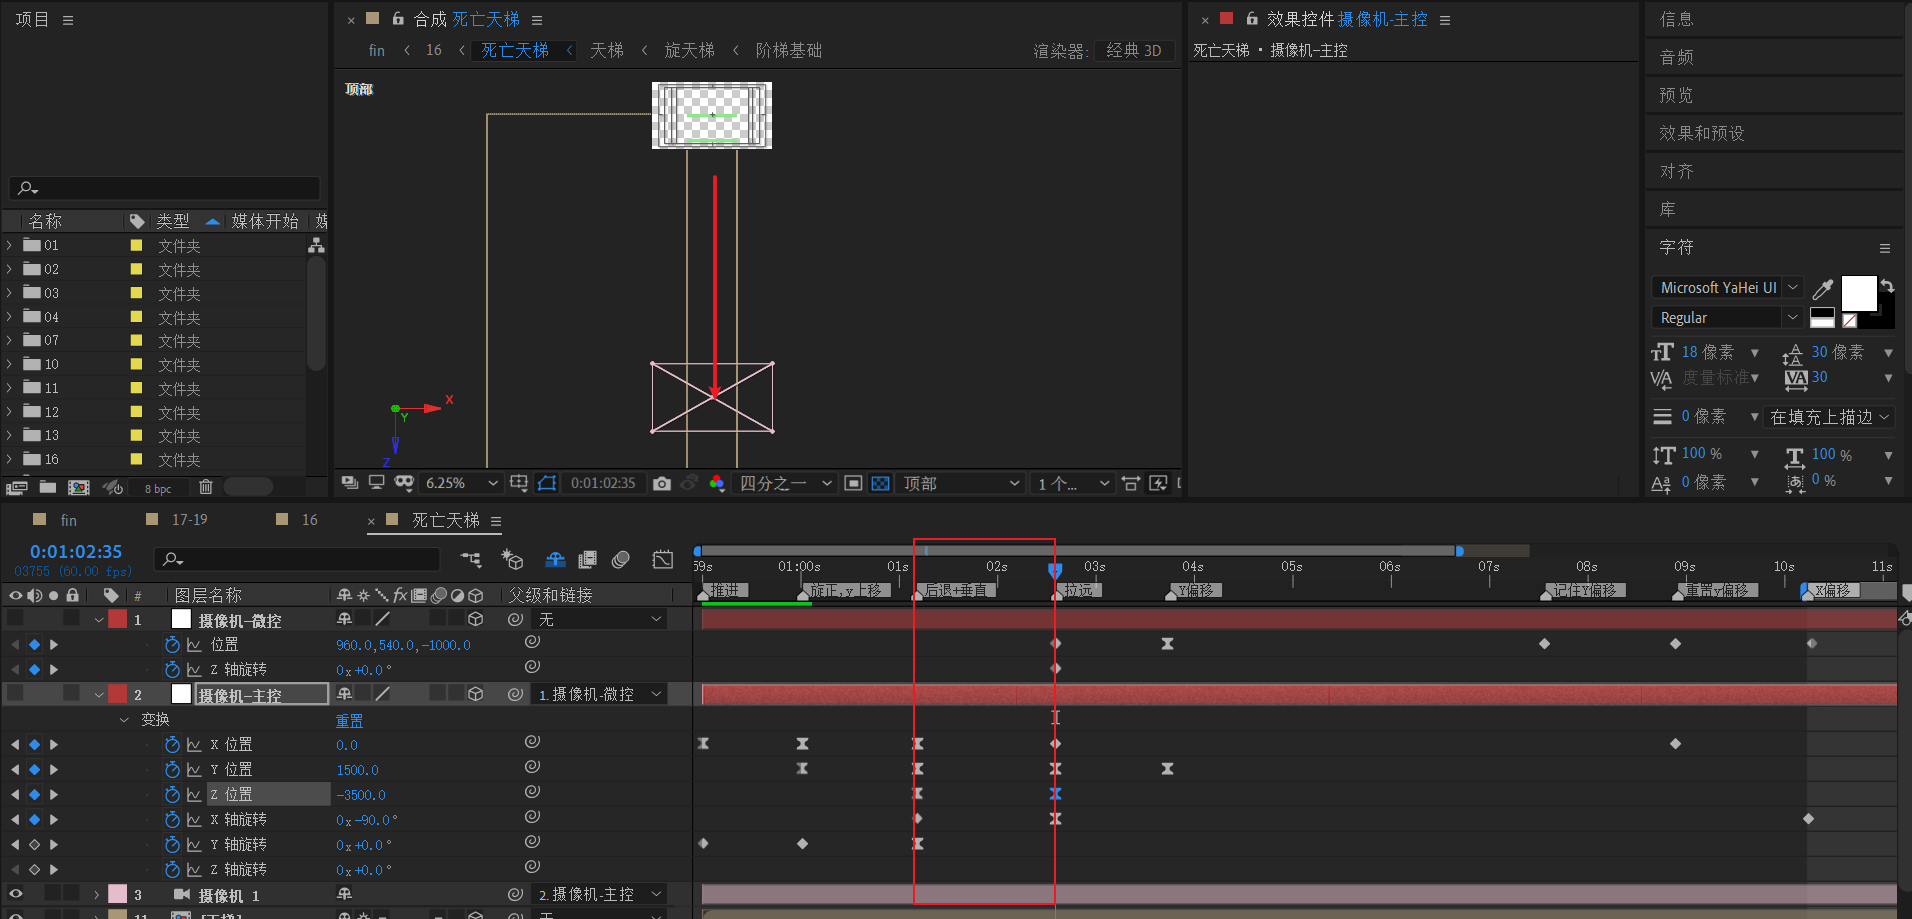
Task: Open the graph editor icon
Action: [662, 559]
